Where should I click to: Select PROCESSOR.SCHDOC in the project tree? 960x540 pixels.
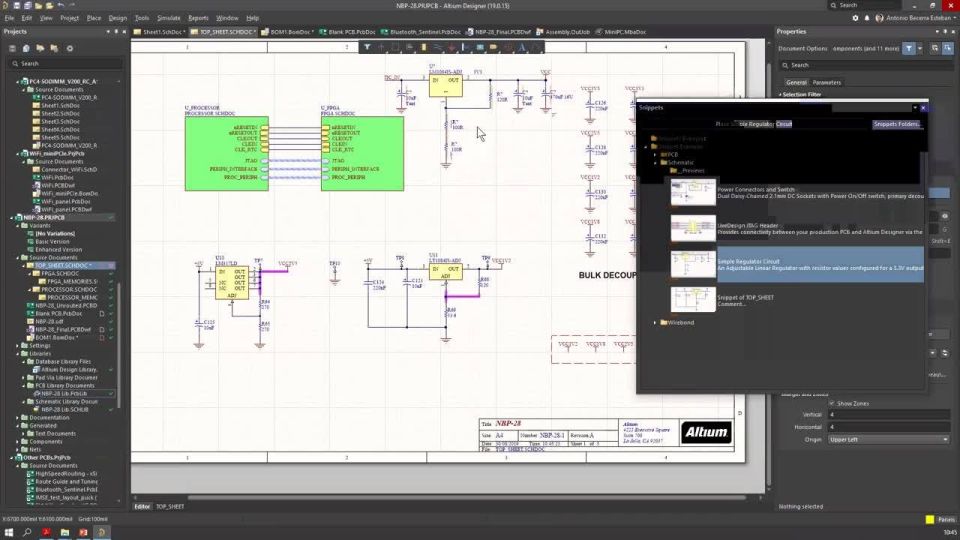coord(69,290)
